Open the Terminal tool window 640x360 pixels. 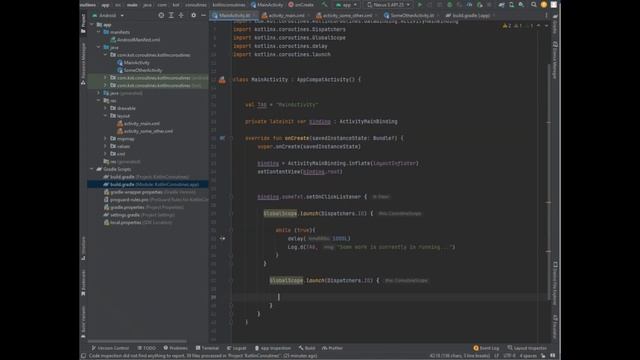coord(207,348)
